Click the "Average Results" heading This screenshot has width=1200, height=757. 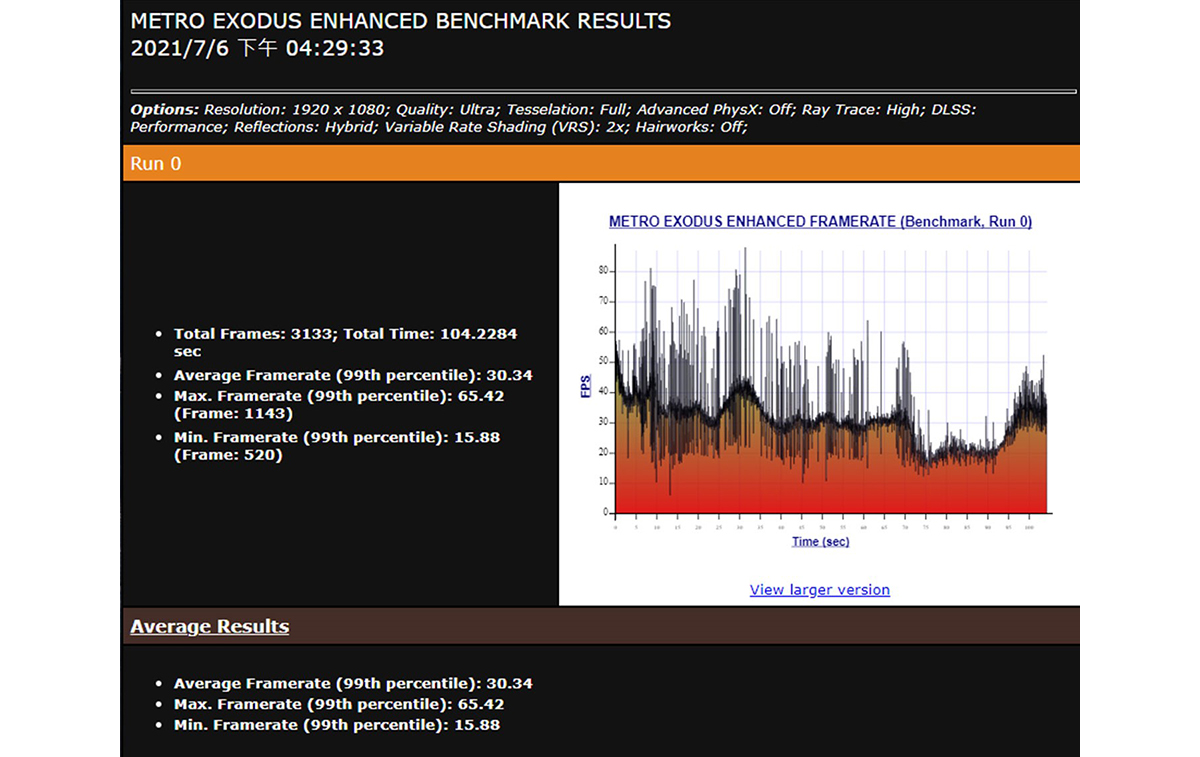tap(210, 627)
